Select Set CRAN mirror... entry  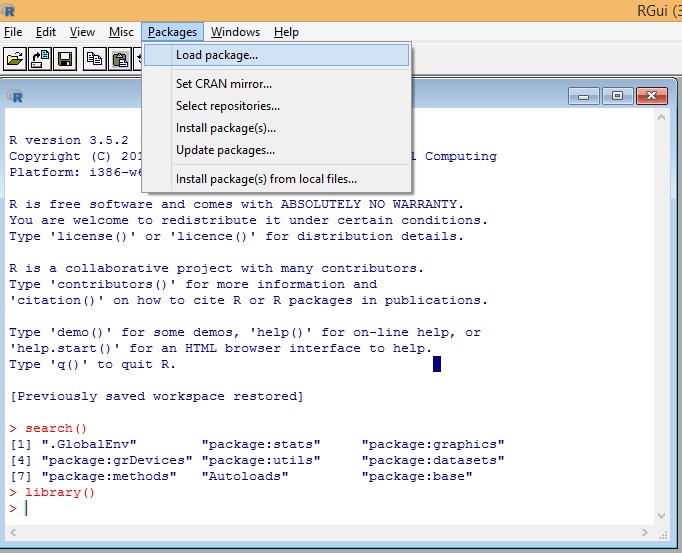pos(276,84)
